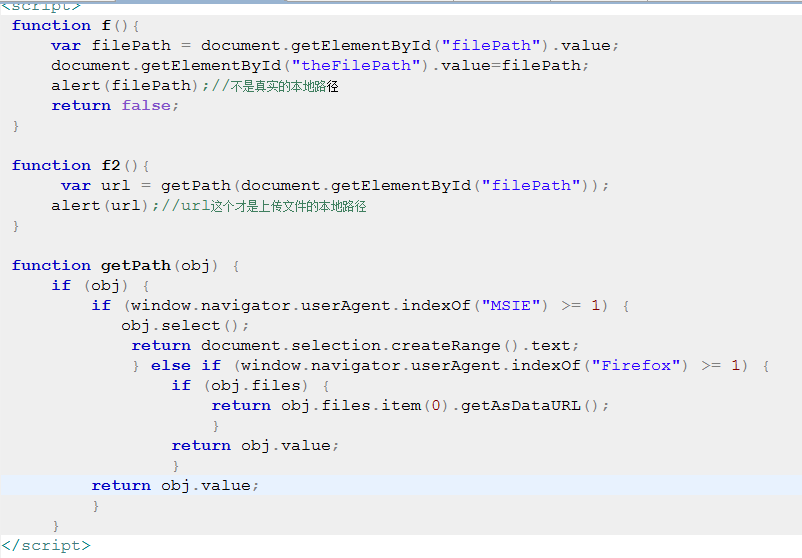The height and width of the screenshot is (558, 802).
Task: Click Chinese comment after alert(filePath)
Action: pos(275,86)
